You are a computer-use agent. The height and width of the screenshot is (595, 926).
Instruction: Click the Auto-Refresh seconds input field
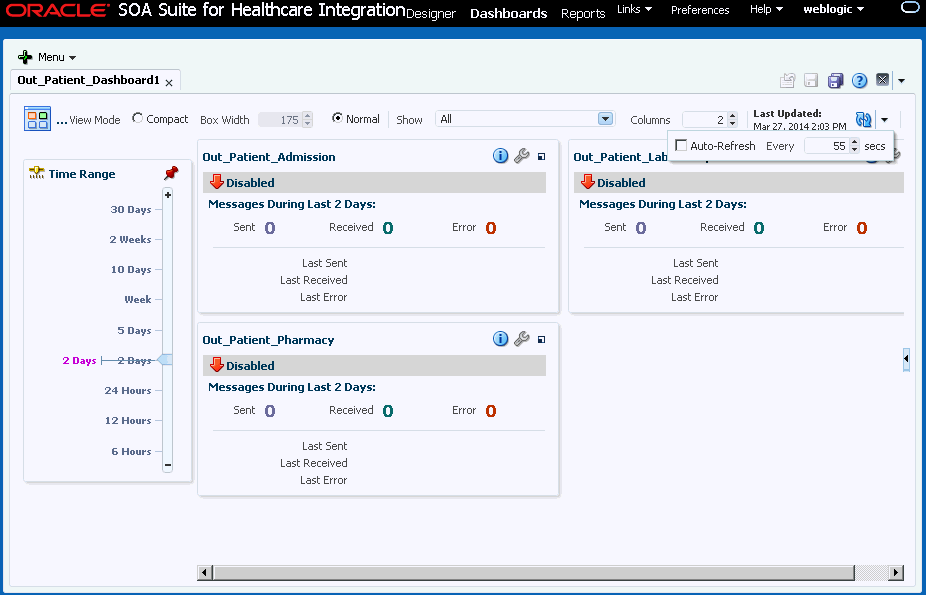(x=827, y=146)
